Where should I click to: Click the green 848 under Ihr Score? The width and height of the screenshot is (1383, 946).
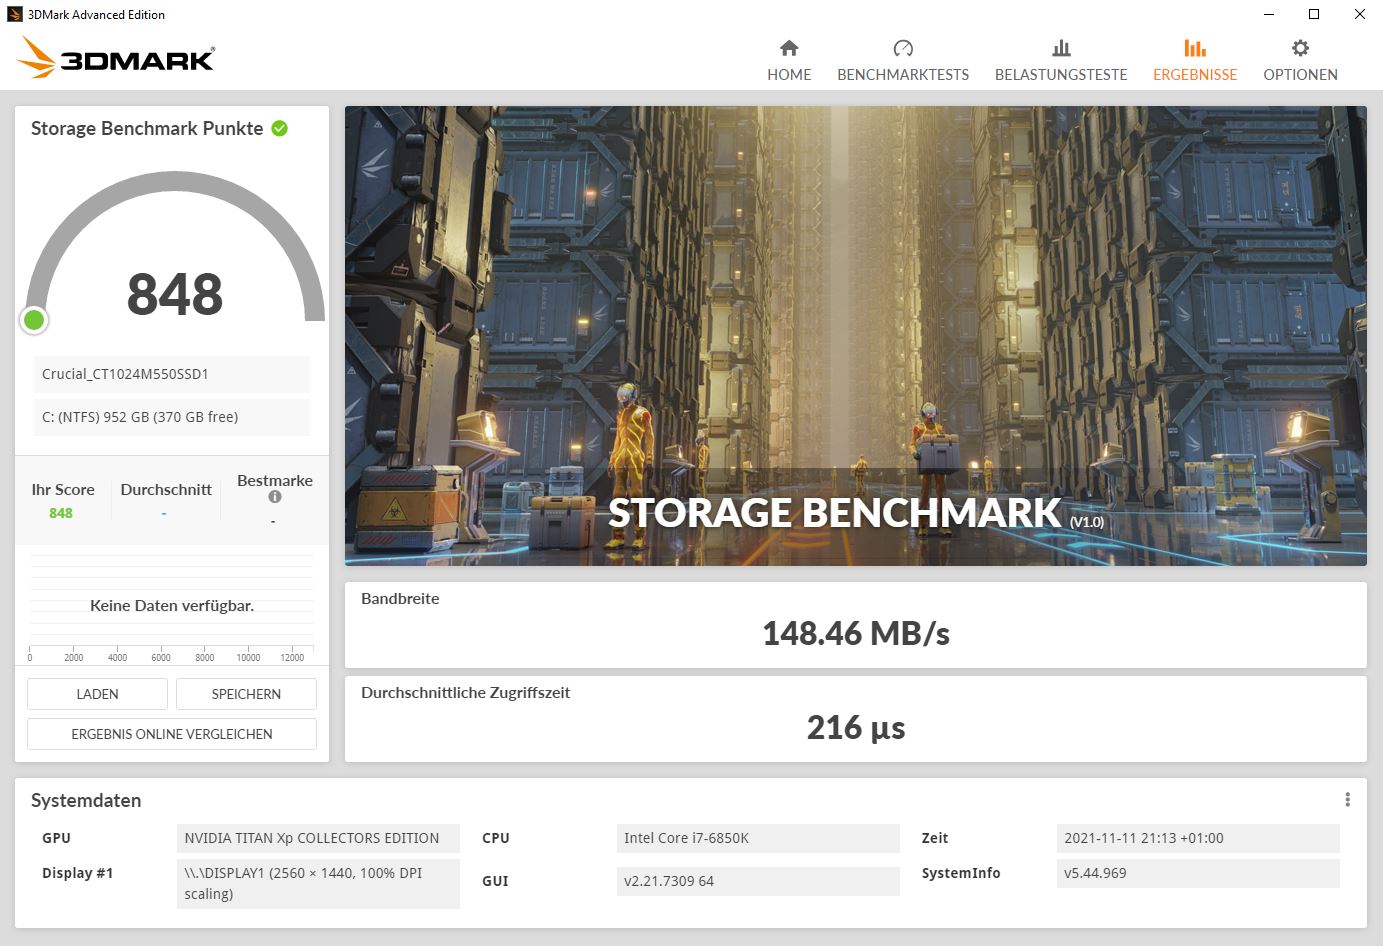61,513
